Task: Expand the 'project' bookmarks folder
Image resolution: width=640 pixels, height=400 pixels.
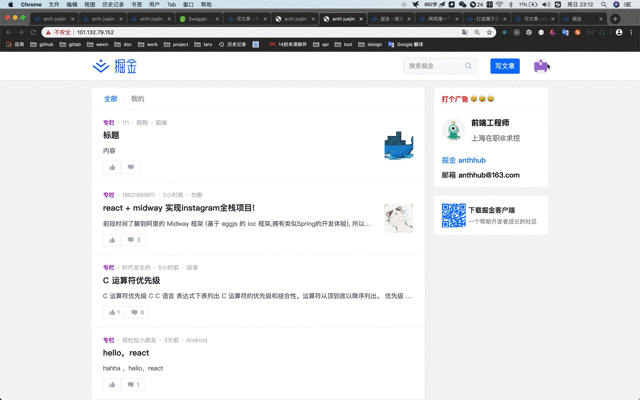Action: [x=176, y=44]
